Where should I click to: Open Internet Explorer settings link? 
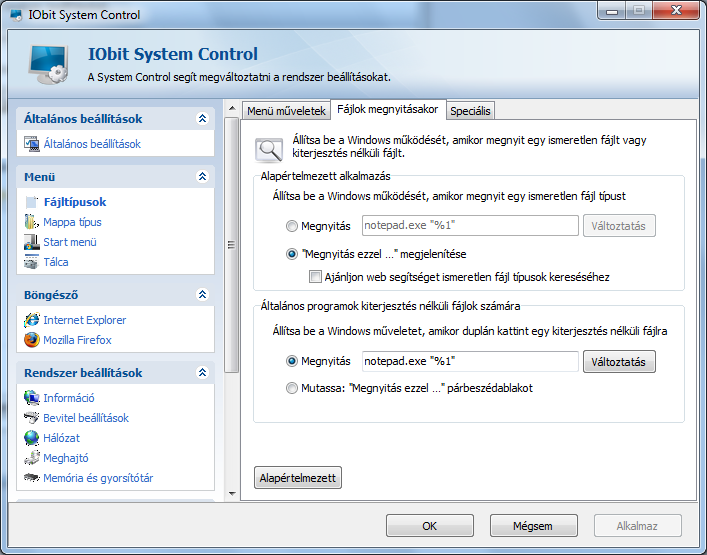click(x=85, y=320)
